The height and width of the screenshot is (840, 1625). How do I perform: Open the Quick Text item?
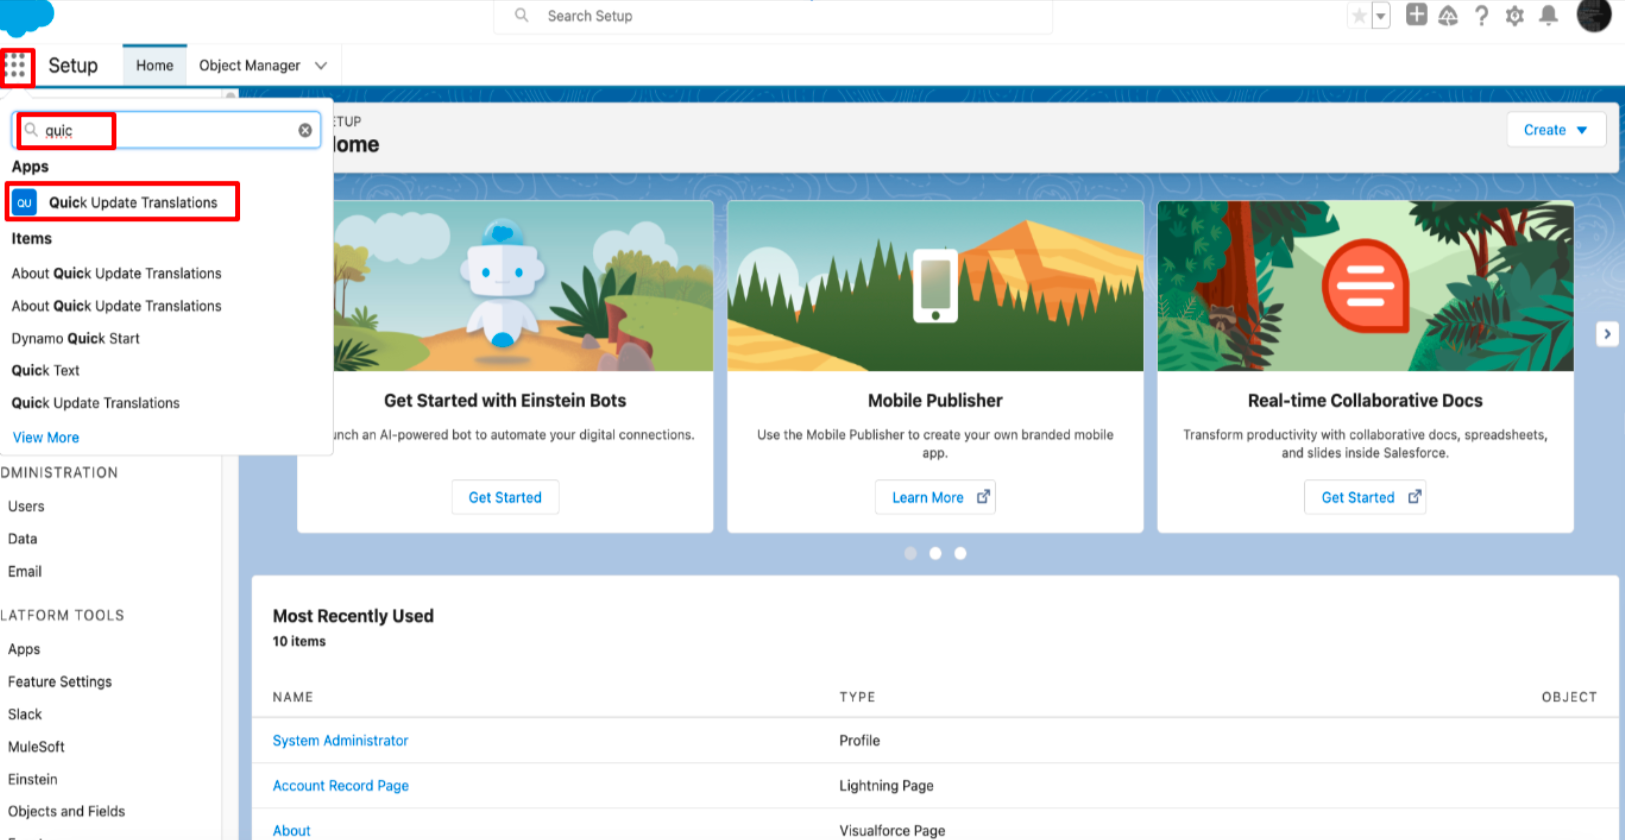click(45, 370)
